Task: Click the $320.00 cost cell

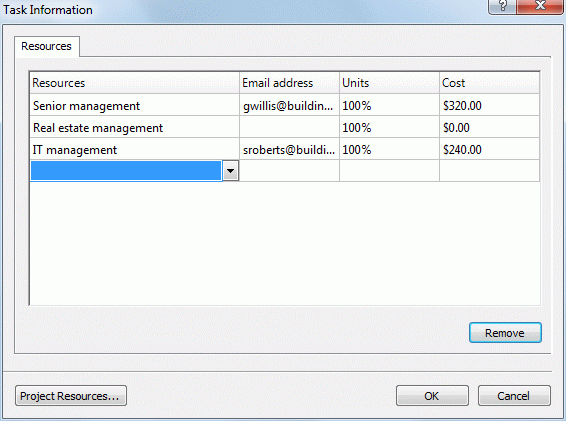Action: pyautogui.click(x=489, y=105)
